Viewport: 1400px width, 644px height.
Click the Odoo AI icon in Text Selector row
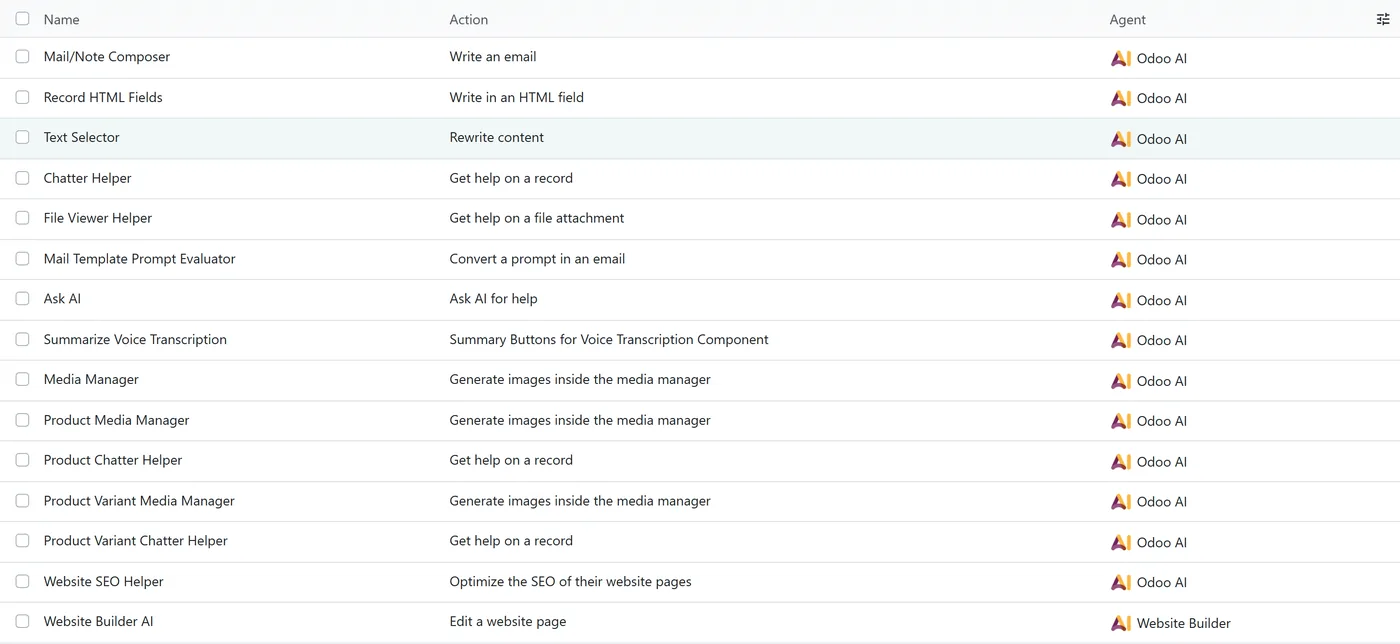pos(1121,139)
